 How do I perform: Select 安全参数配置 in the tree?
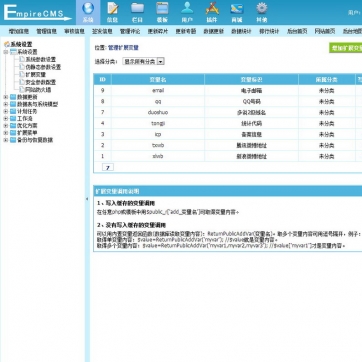coord(41,82)
